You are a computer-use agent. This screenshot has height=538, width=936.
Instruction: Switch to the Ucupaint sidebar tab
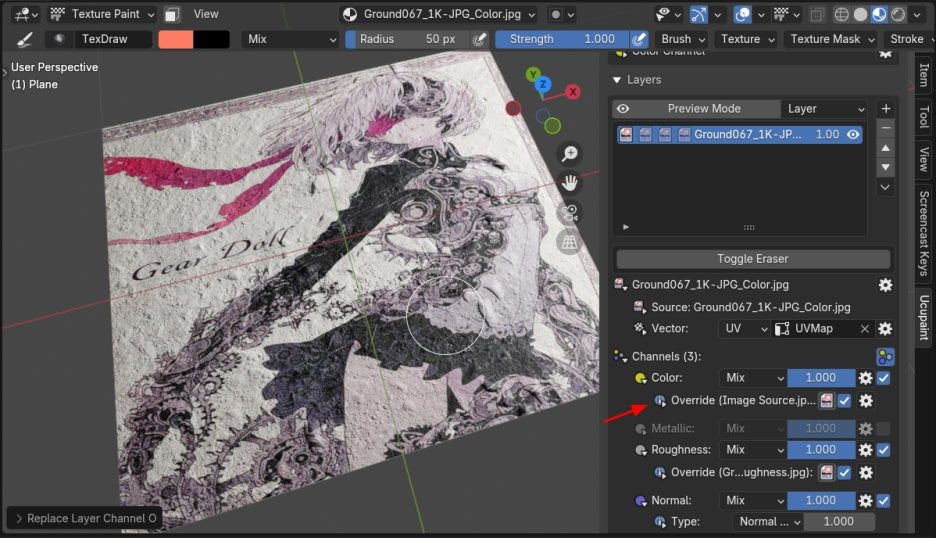click(x=924, y=317)
